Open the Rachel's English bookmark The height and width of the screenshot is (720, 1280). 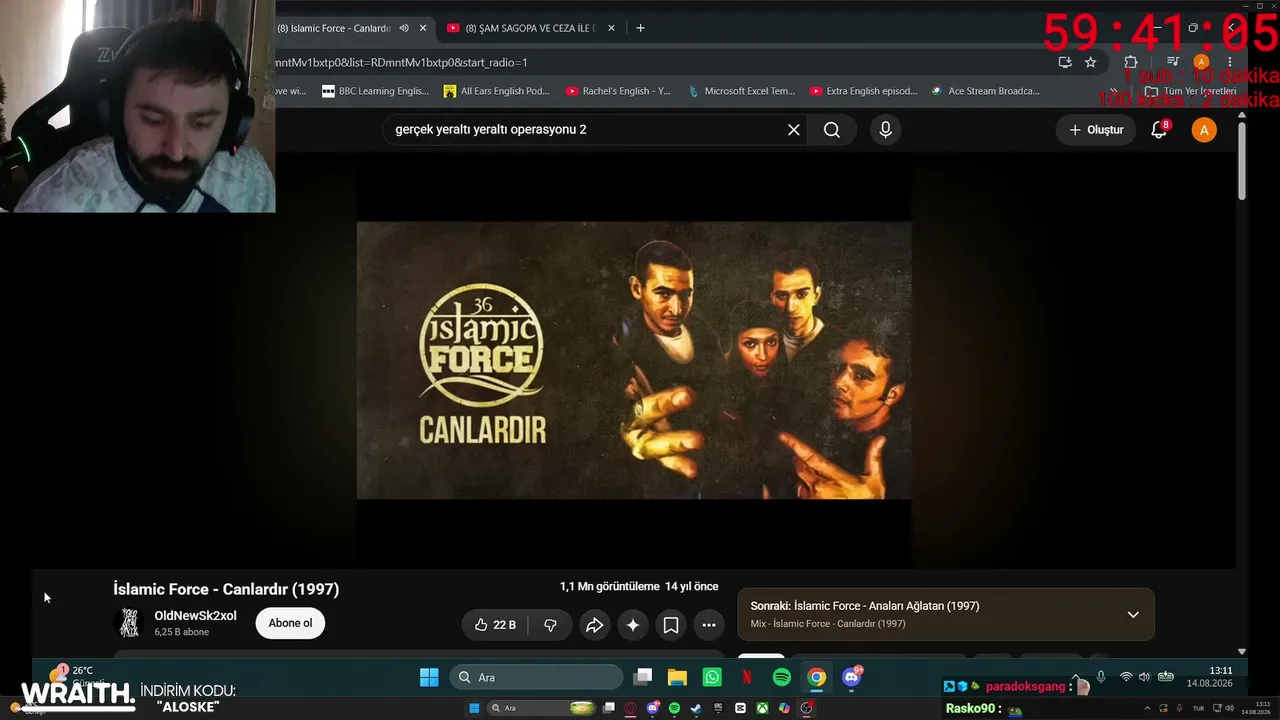click(618, 91)
